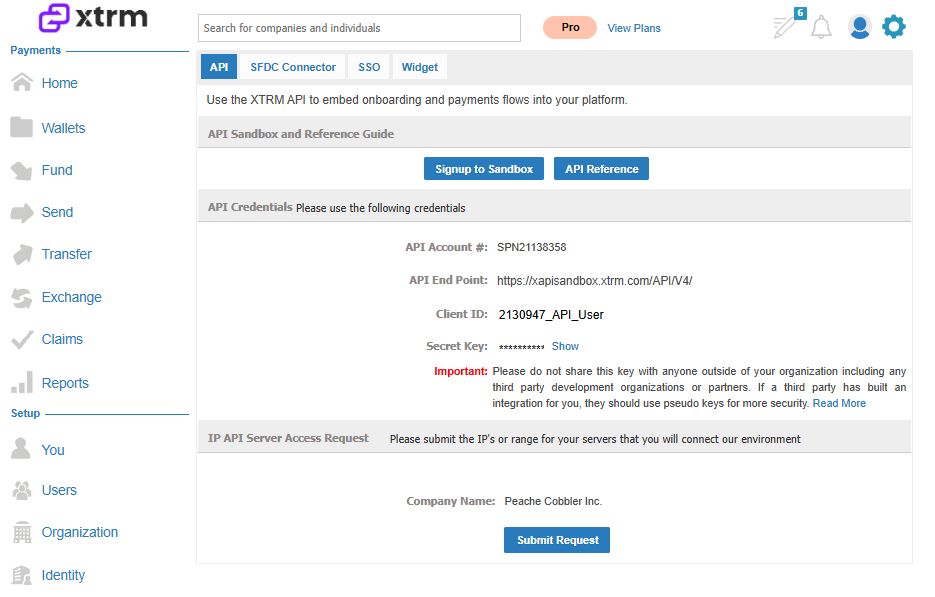Open the settings gear icon
Screen dimensions: 935x597
894,27
